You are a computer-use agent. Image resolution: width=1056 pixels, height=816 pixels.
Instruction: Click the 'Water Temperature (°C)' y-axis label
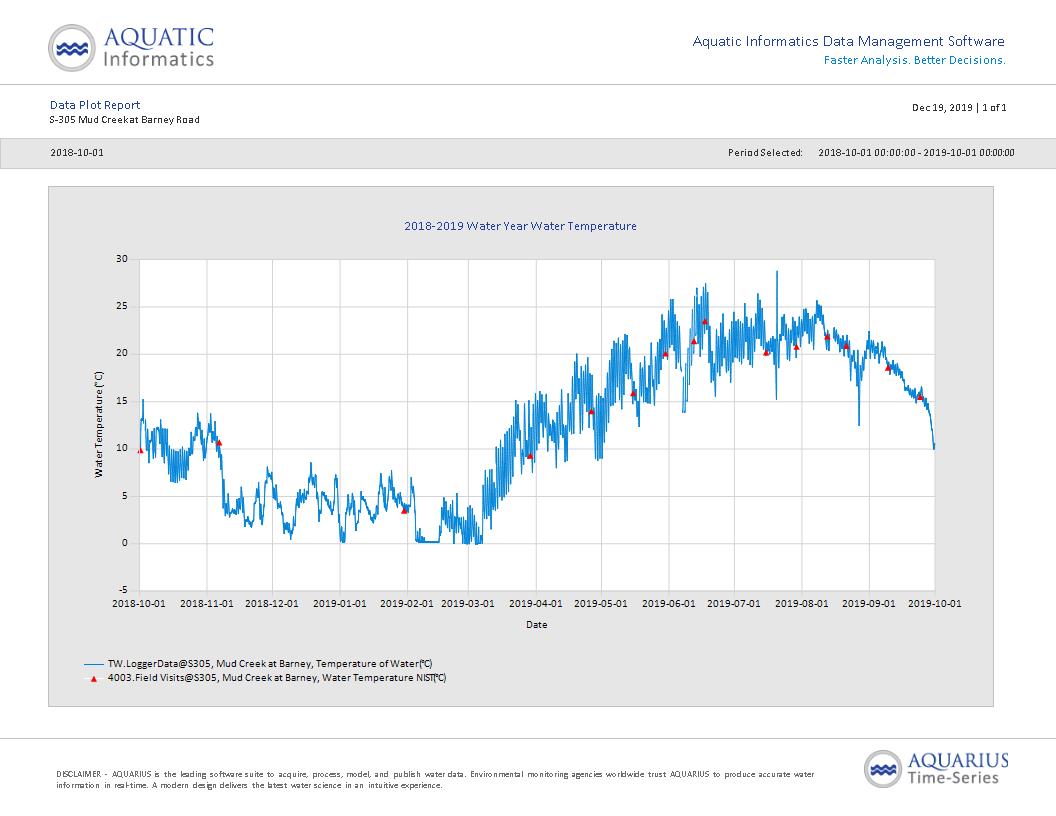pos(99,425)
